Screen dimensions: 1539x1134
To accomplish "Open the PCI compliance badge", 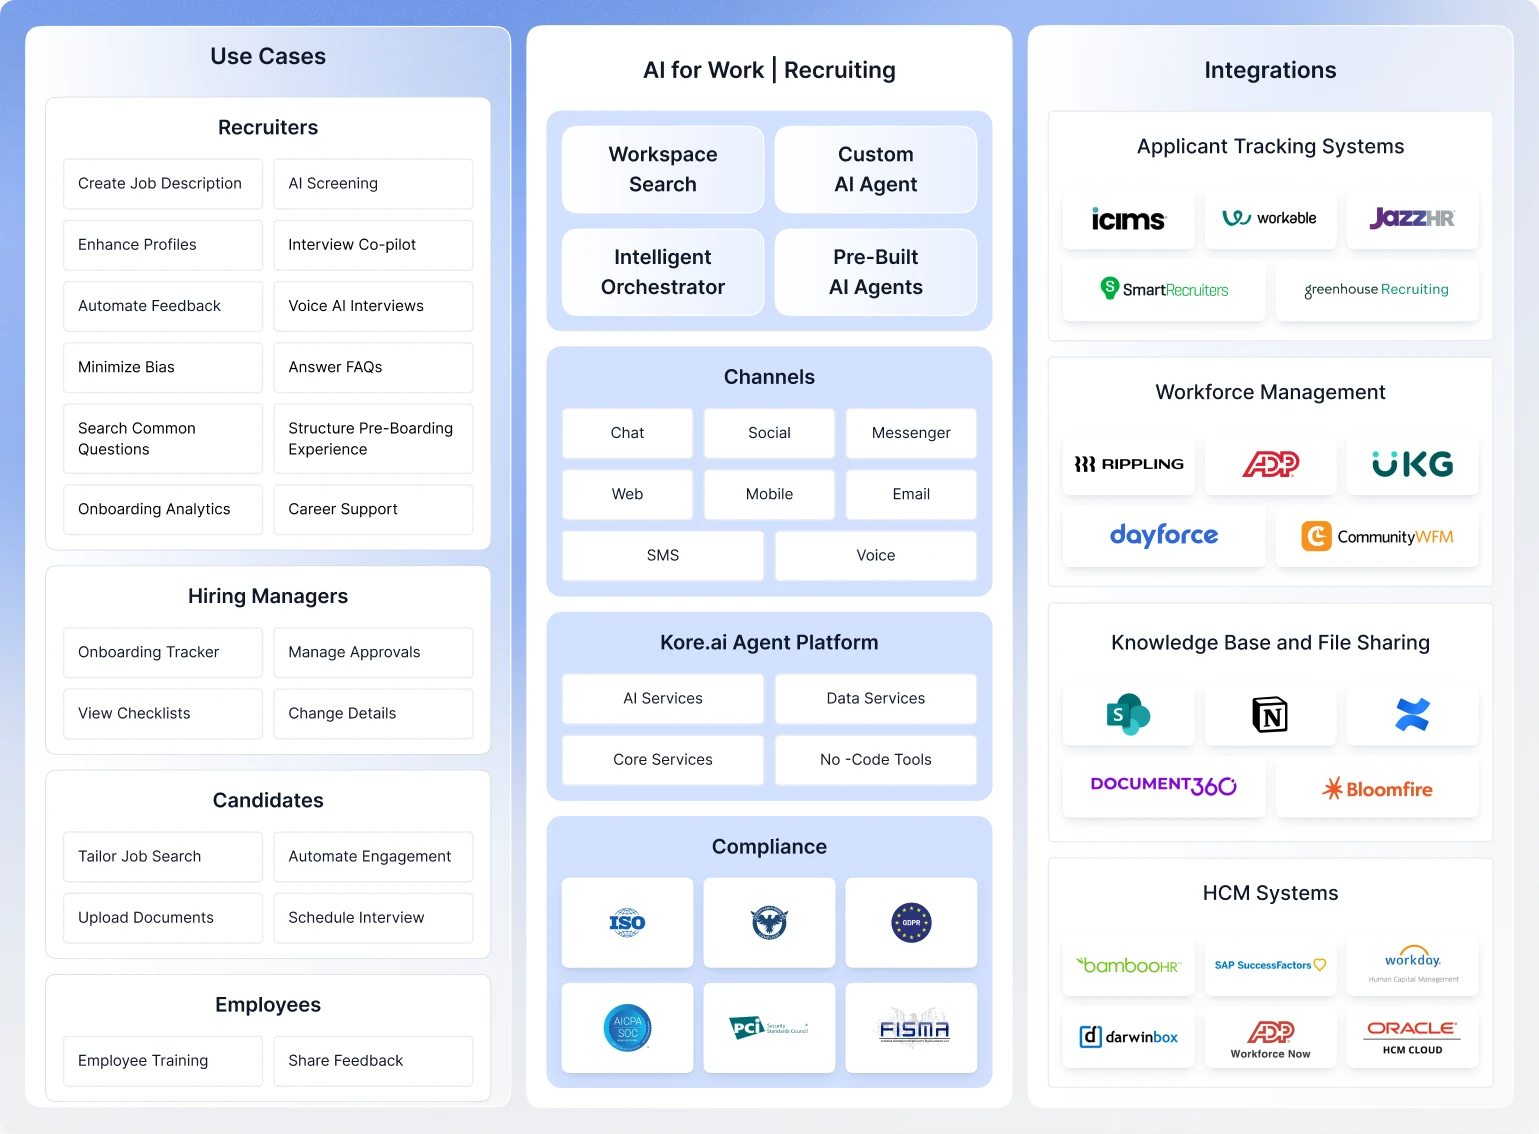I will point(769,1028).
